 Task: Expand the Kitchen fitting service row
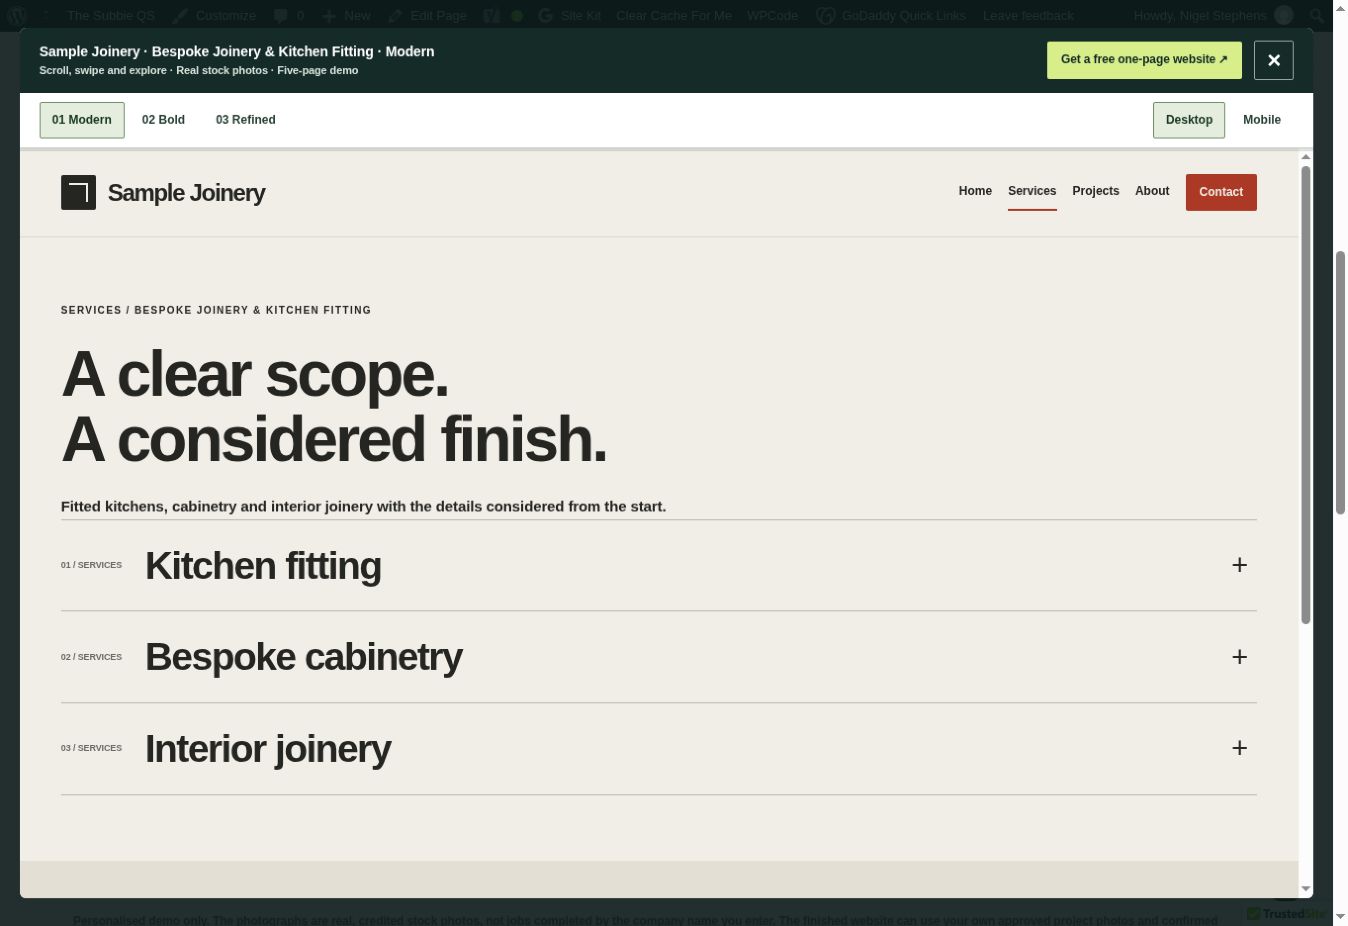pyautogui.click(x=659, y=565)
